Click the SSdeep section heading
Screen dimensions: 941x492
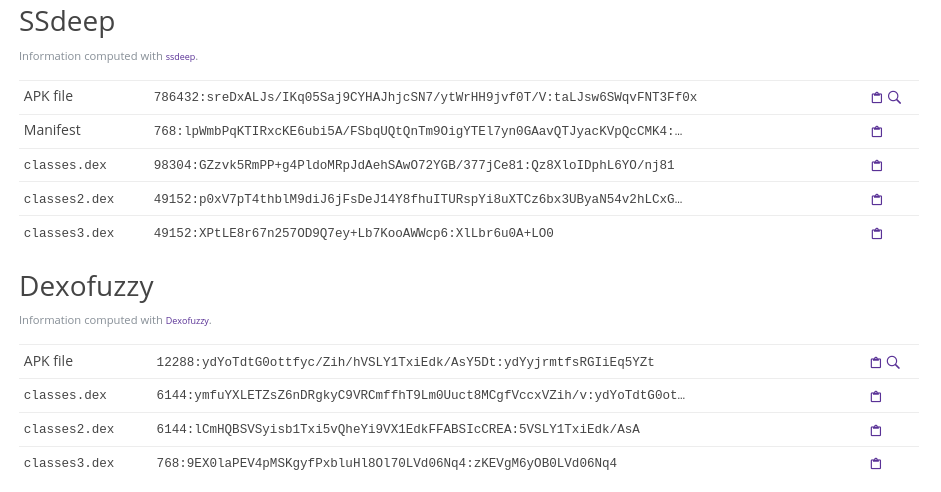(x=67, y=21)
